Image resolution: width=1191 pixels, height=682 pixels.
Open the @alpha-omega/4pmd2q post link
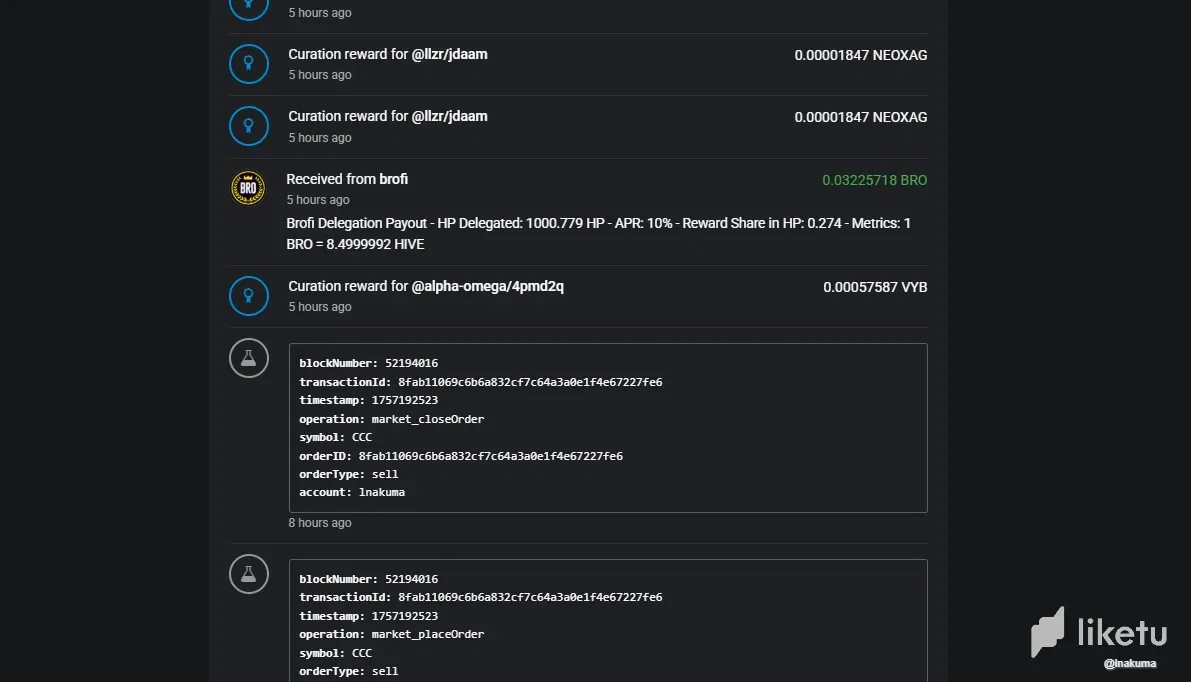click(487, 286)
